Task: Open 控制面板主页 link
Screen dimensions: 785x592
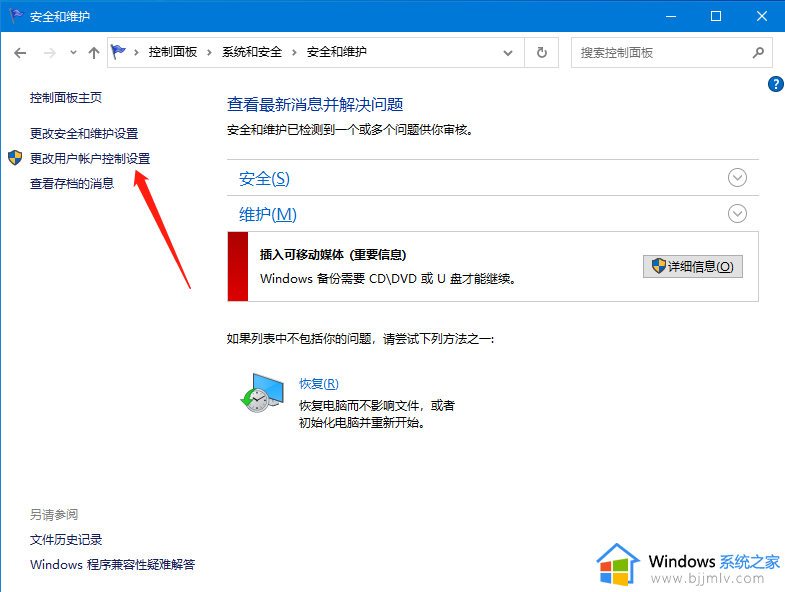Action: click(66, 98)
